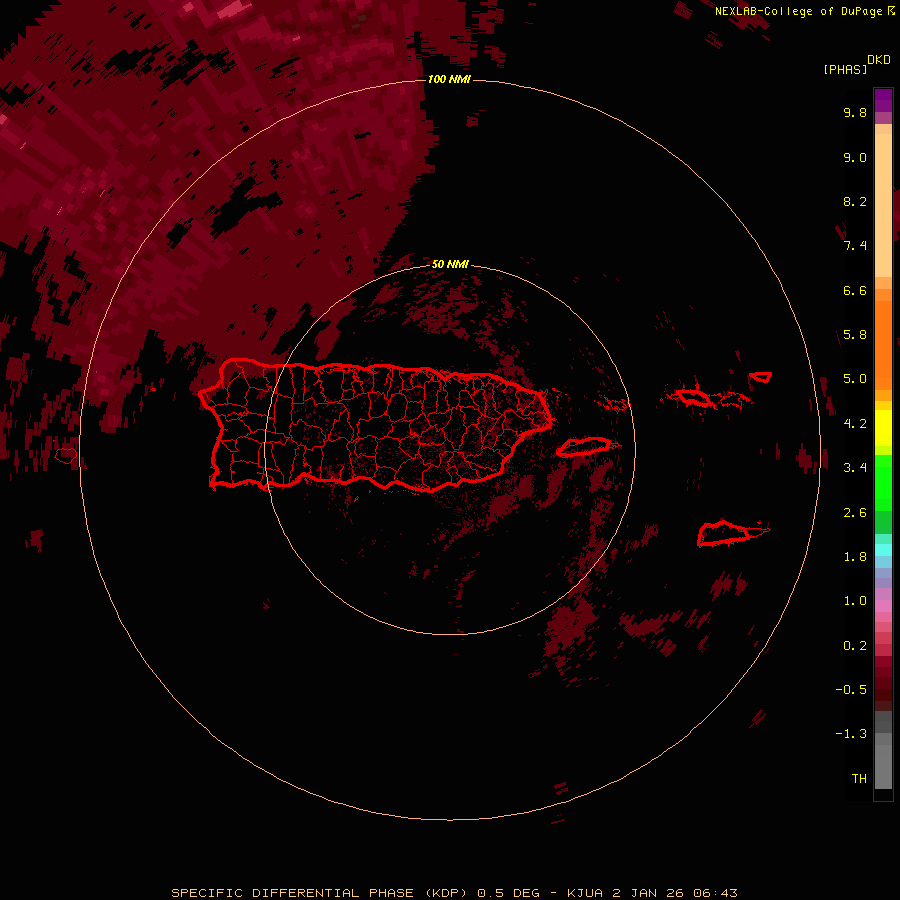The image size is (900, 900).
Task: Click the cyan segment of the color bar
Action: [883, 550]
